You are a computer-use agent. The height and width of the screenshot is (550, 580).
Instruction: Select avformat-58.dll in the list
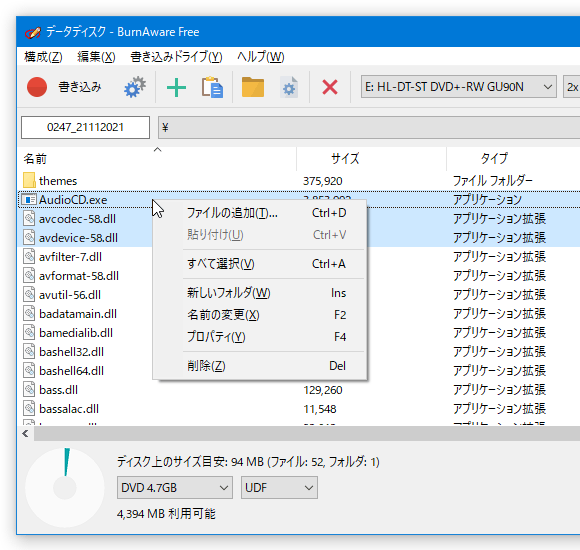point(79,276)
